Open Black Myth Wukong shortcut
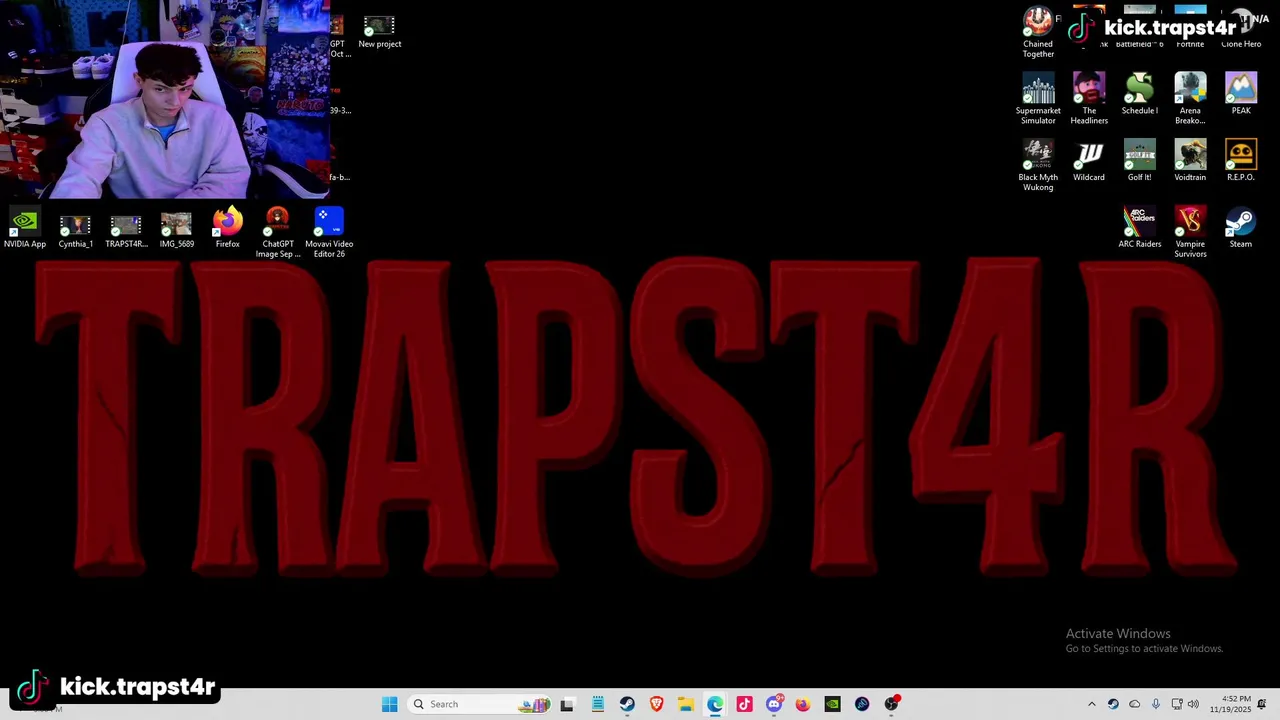1280x720 pixels. pos(1038,166)
